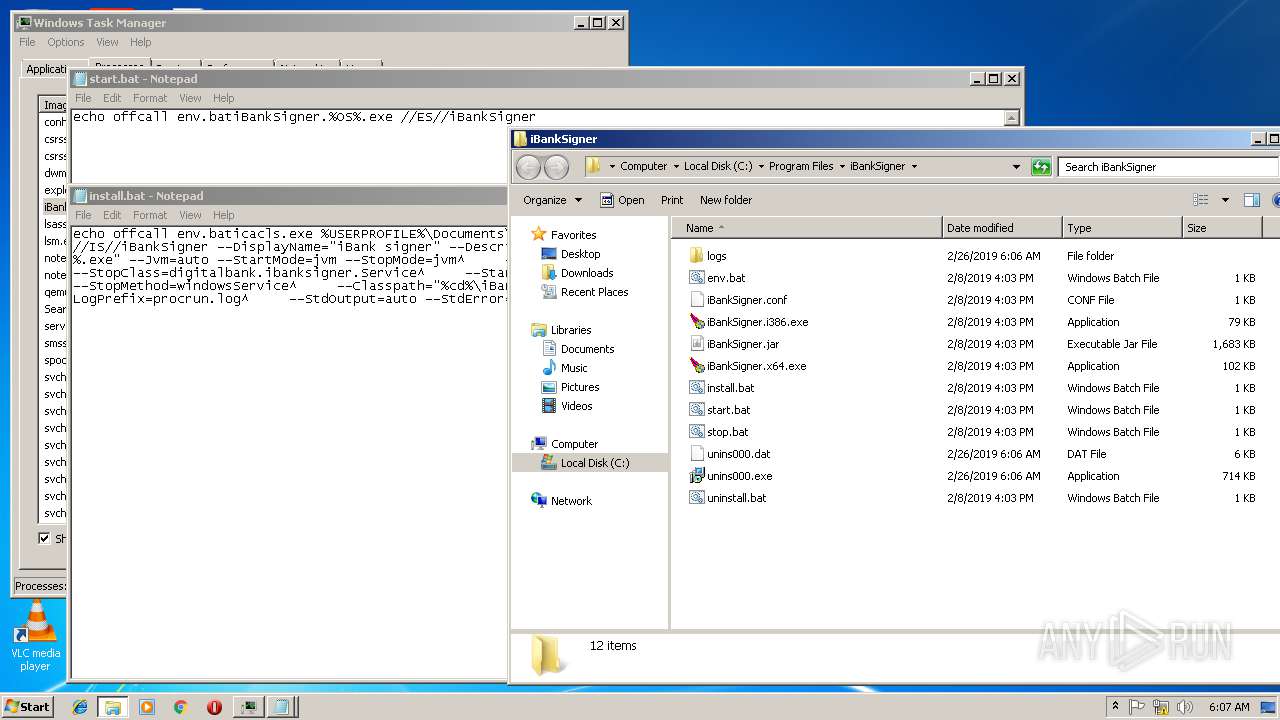Open the dropdown arrow after Program Files breadcrumb
Viewport: 1280px width, 720px height.
(x=843, y=167)
